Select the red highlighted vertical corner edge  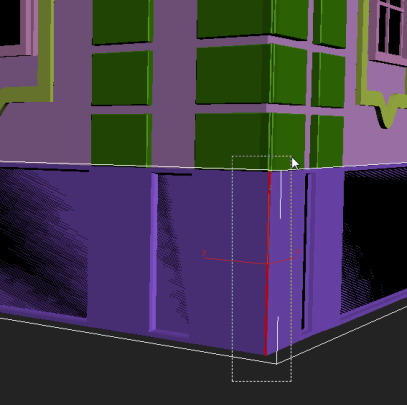pyautogui.click(x=267, y=263)
